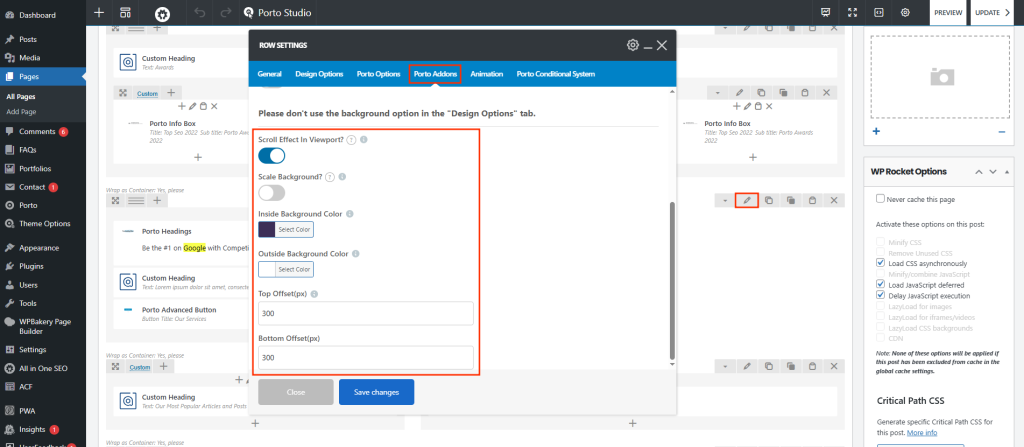The height and width of the screenshot is (447, 1024).
Task: Switch to Design Options tab
Action: pos(319,74)
